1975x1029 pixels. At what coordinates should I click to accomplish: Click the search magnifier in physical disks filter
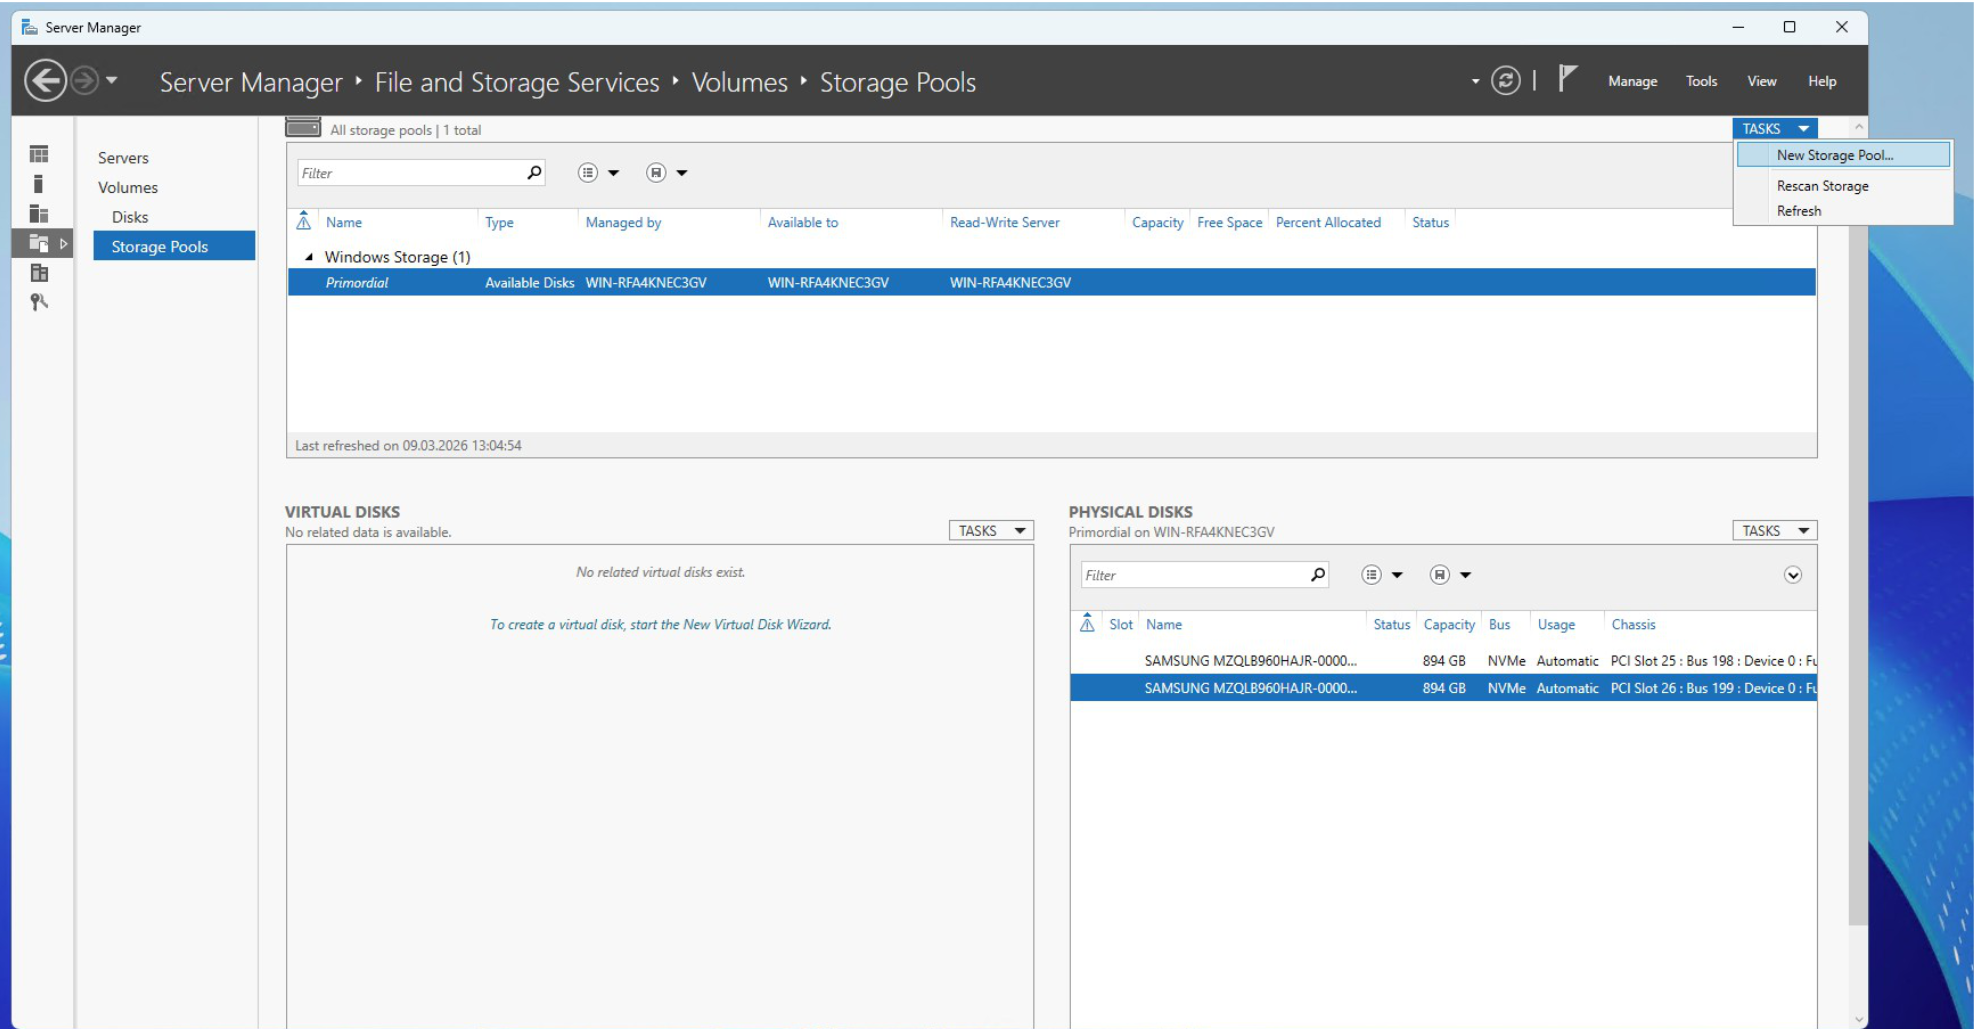[x=1317, y=575]
